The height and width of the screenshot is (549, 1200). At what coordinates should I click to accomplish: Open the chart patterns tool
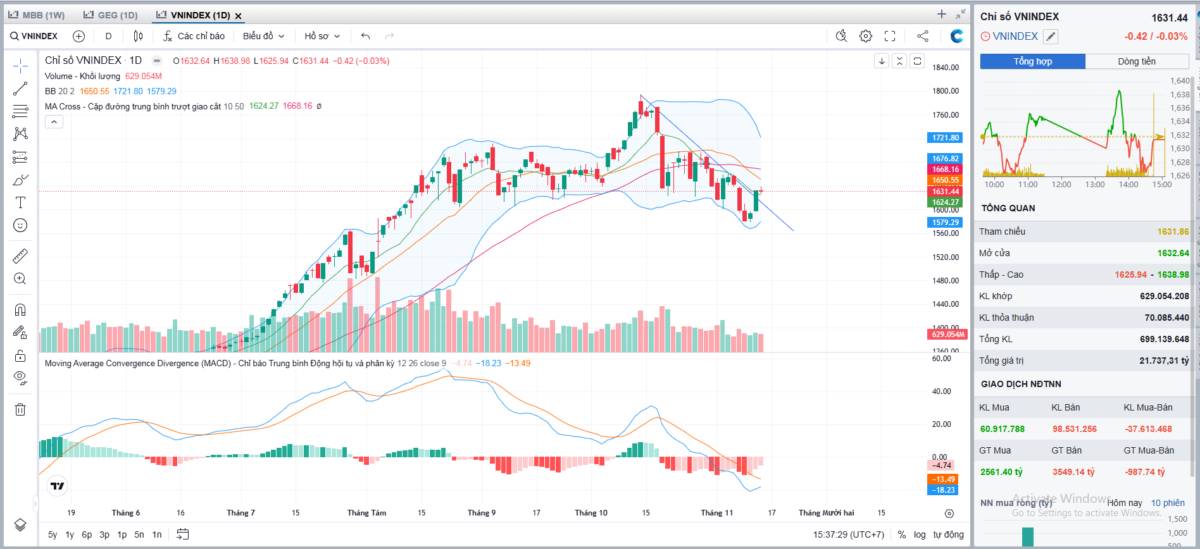[20, 133]
